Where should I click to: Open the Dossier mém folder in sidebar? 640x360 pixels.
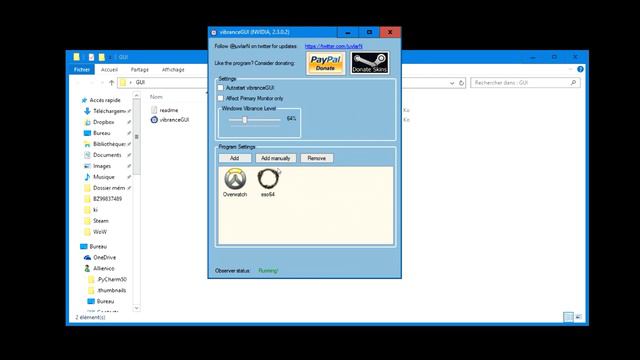coord(105,188)
